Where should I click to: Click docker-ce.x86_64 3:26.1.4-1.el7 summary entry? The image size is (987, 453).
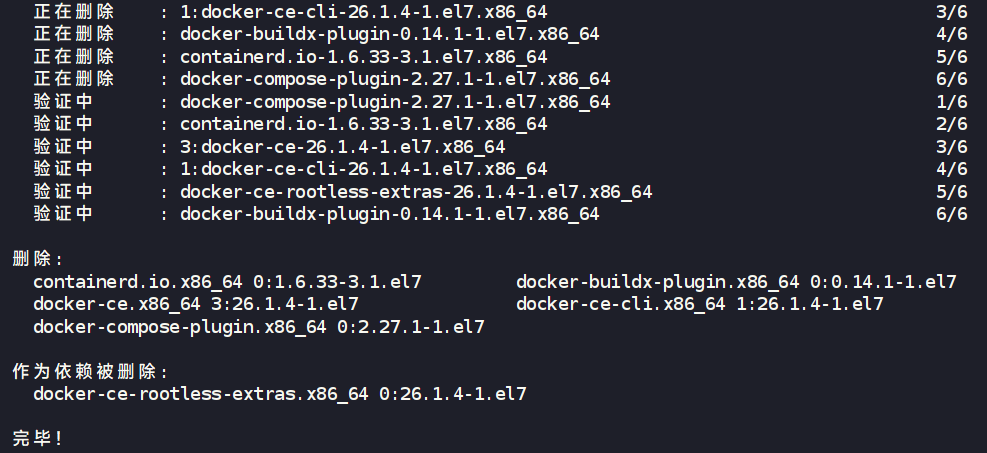(196, 304)
